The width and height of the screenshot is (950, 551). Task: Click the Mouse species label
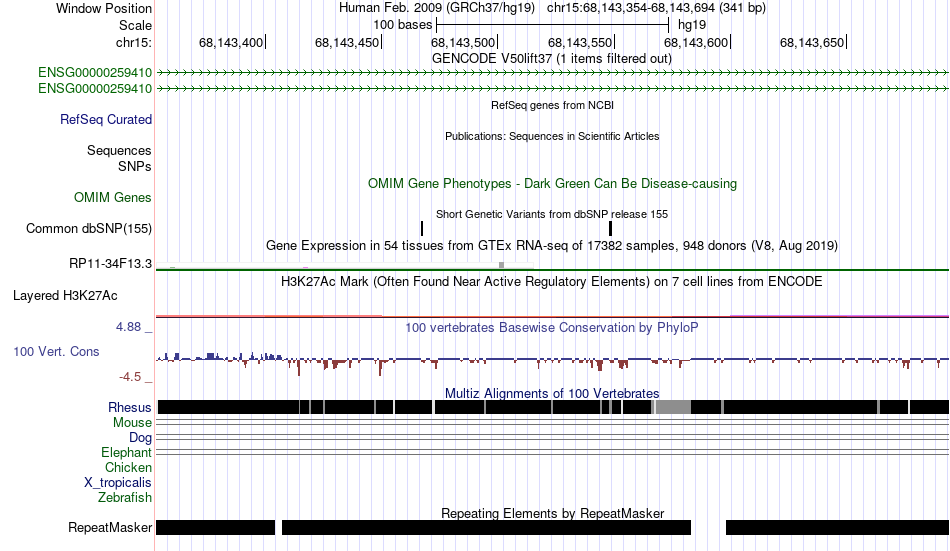click(x=132, y=422)
